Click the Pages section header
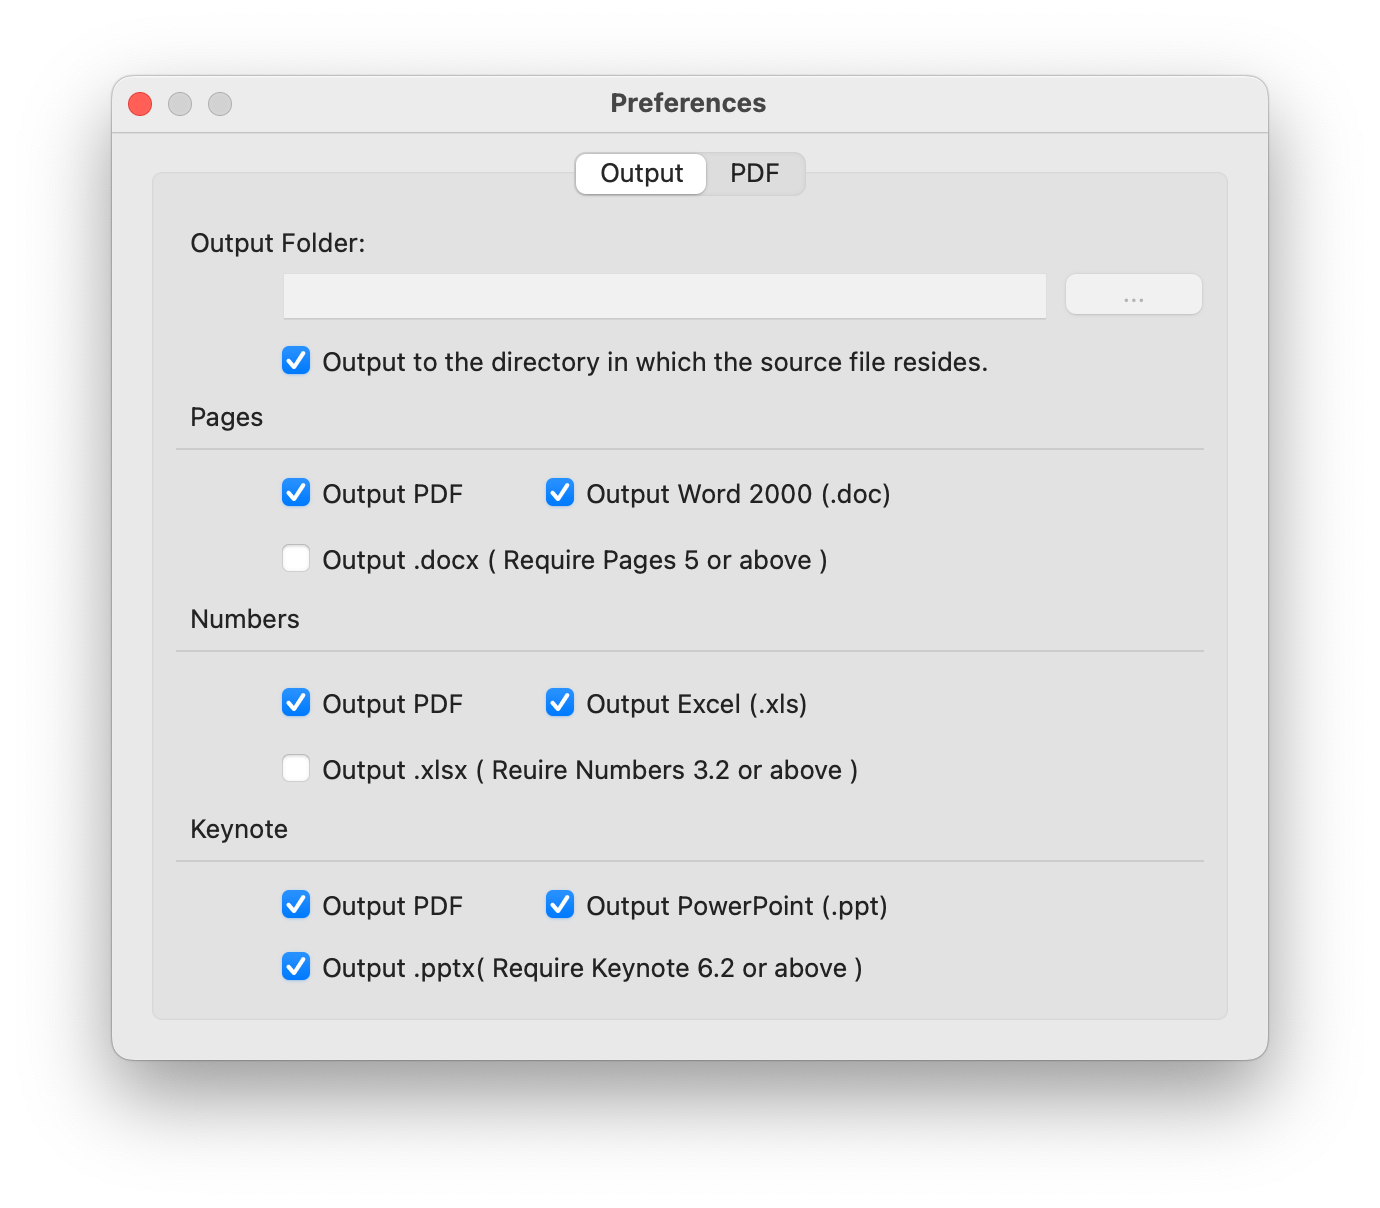This screenshot has width=1380, height=1208. click(226, 417)
